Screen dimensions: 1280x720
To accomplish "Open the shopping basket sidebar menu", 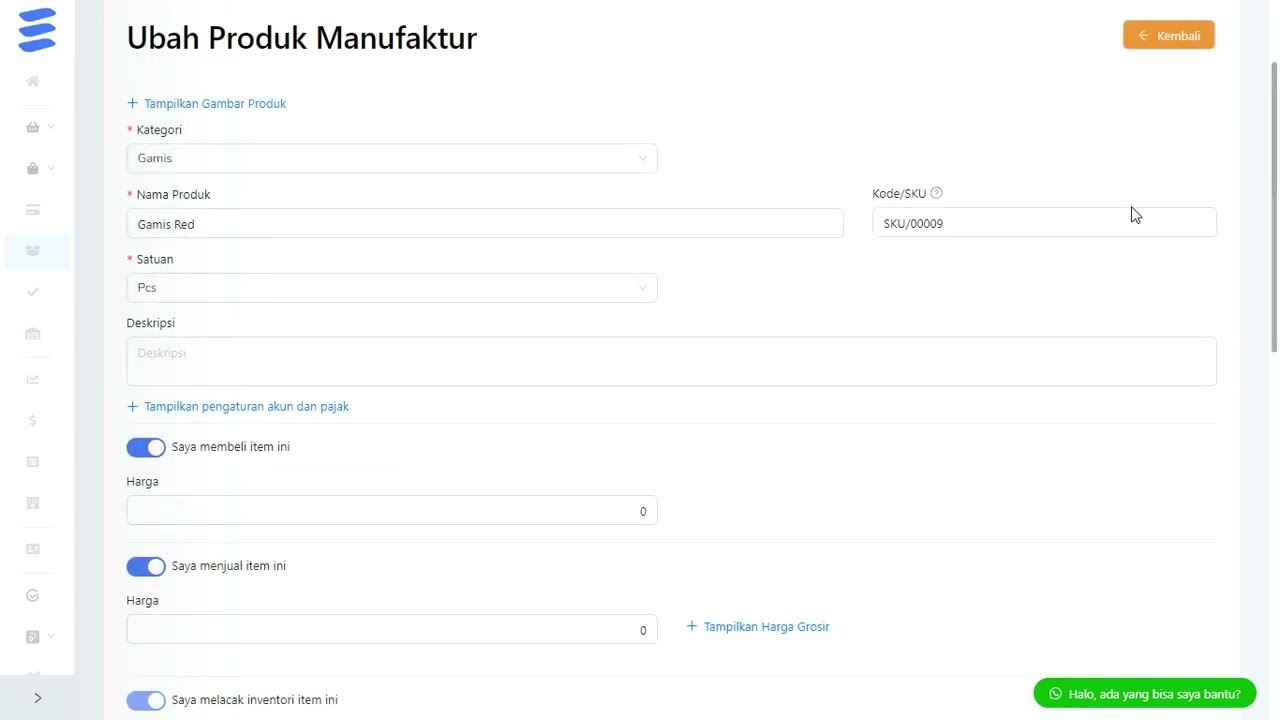I will (x=33, y=127).
